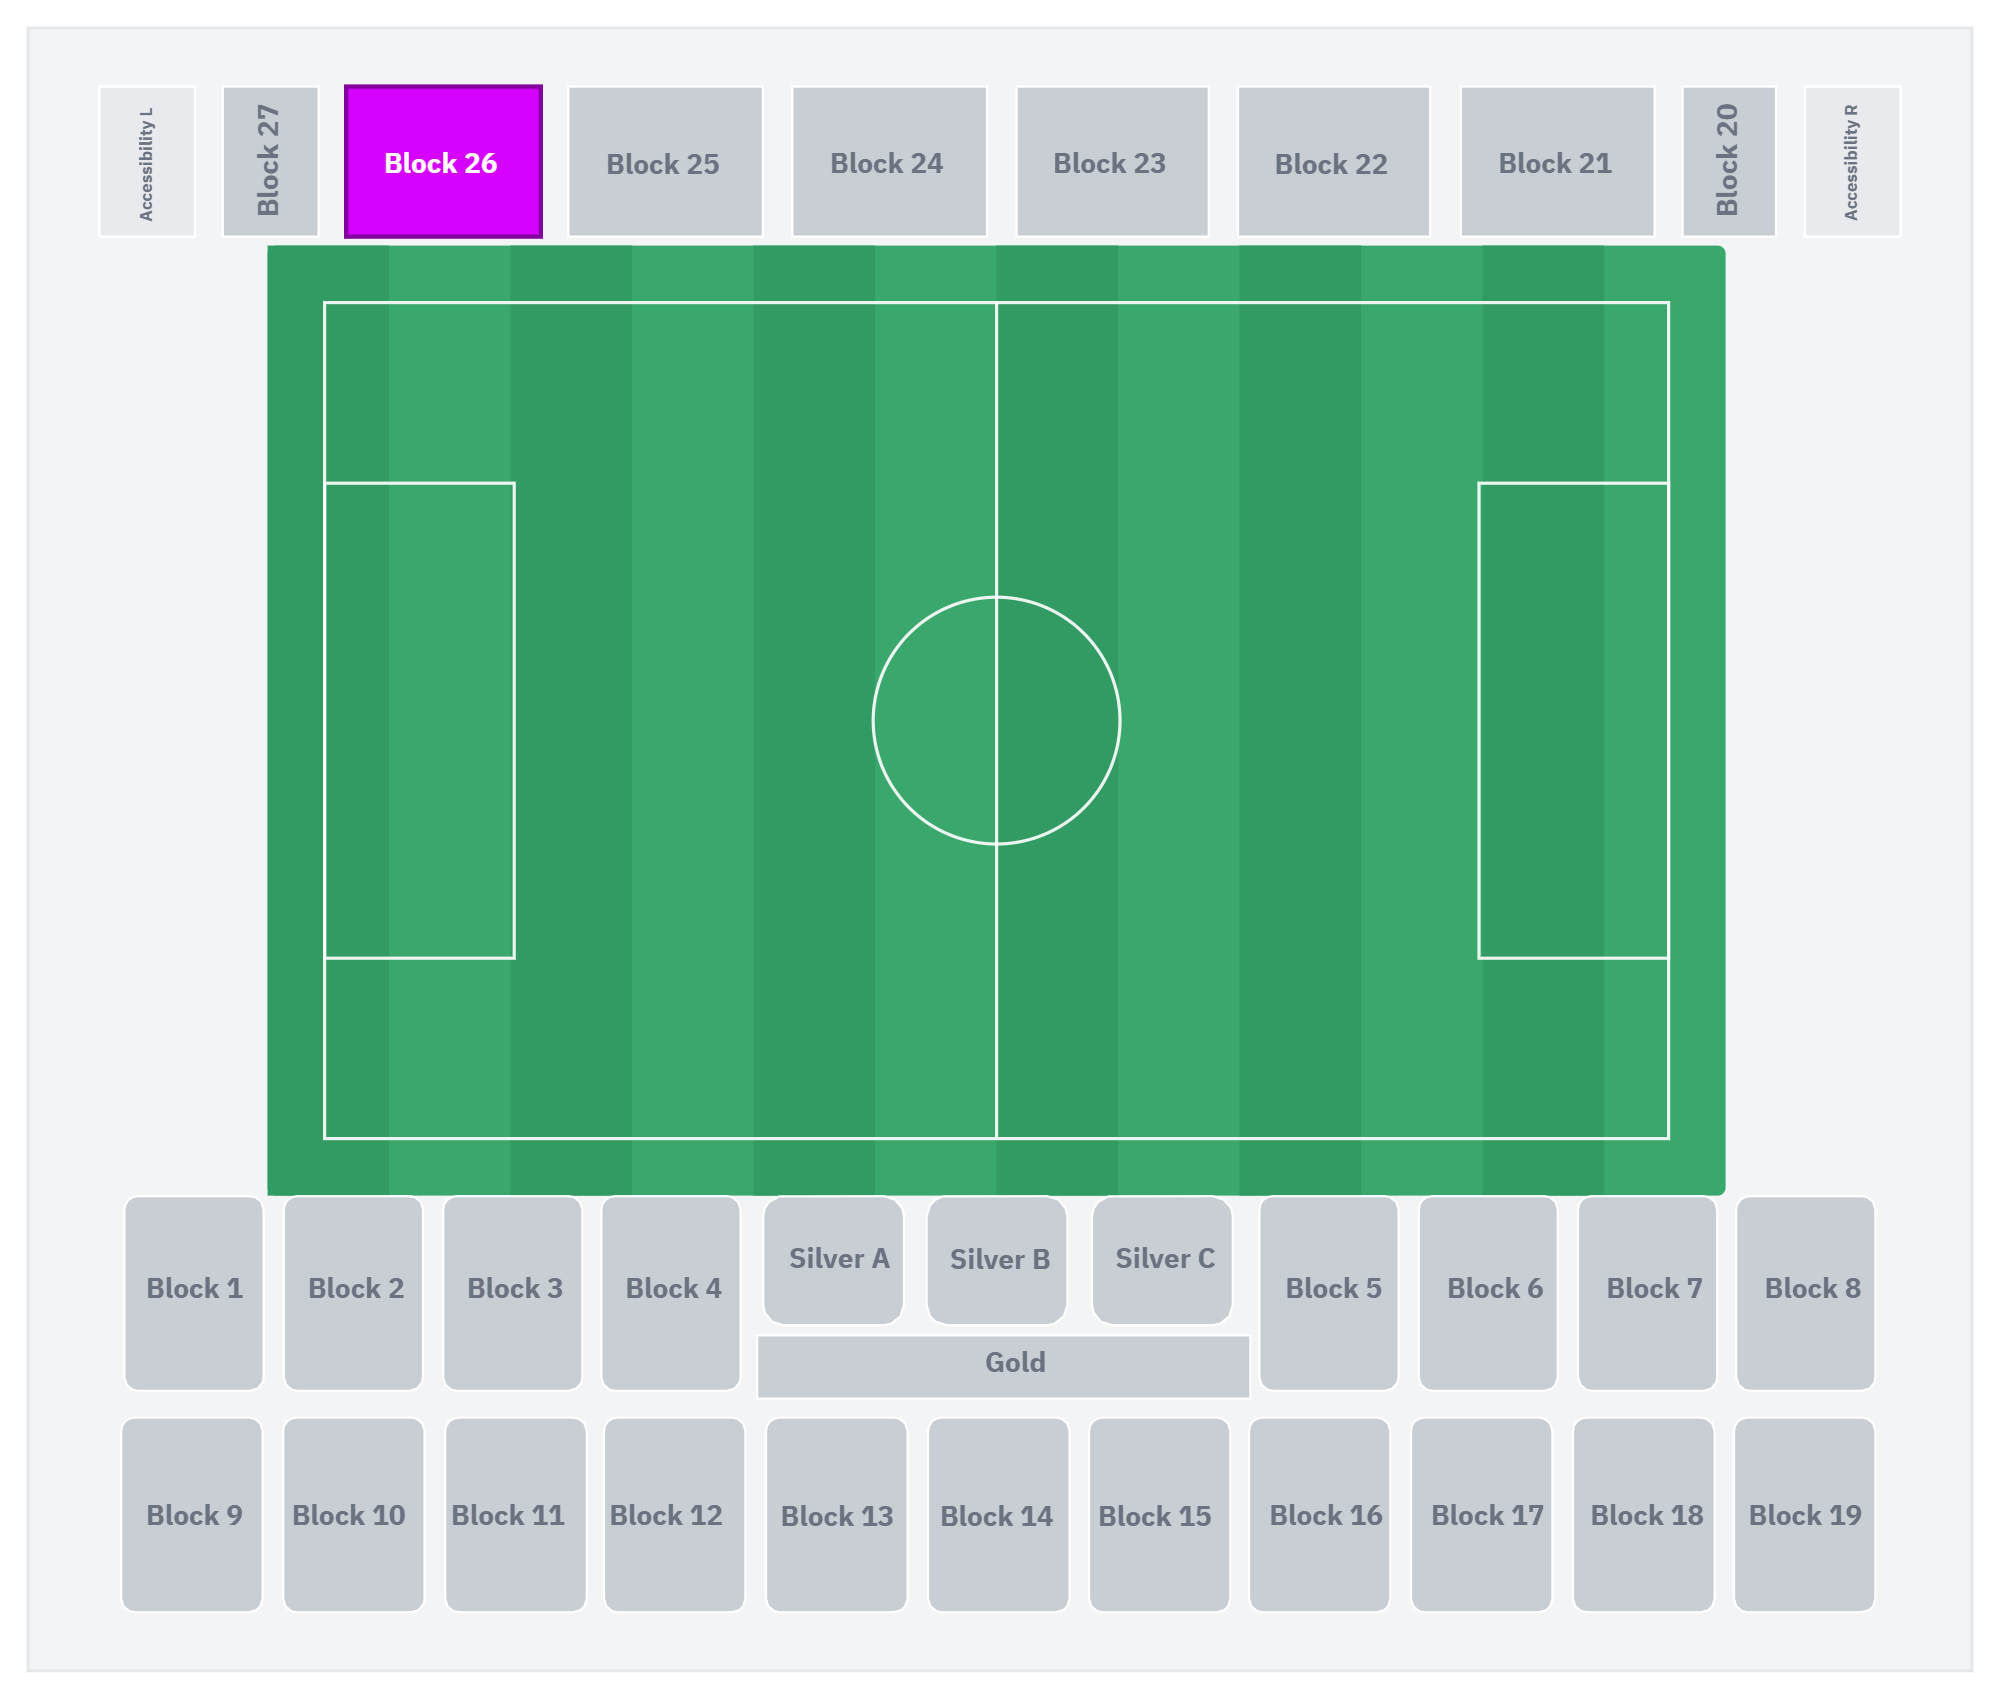Click Block 1 in the lower stand
The height and width of the screenshot is (1698, 2000).
(x=194, y=1293)
